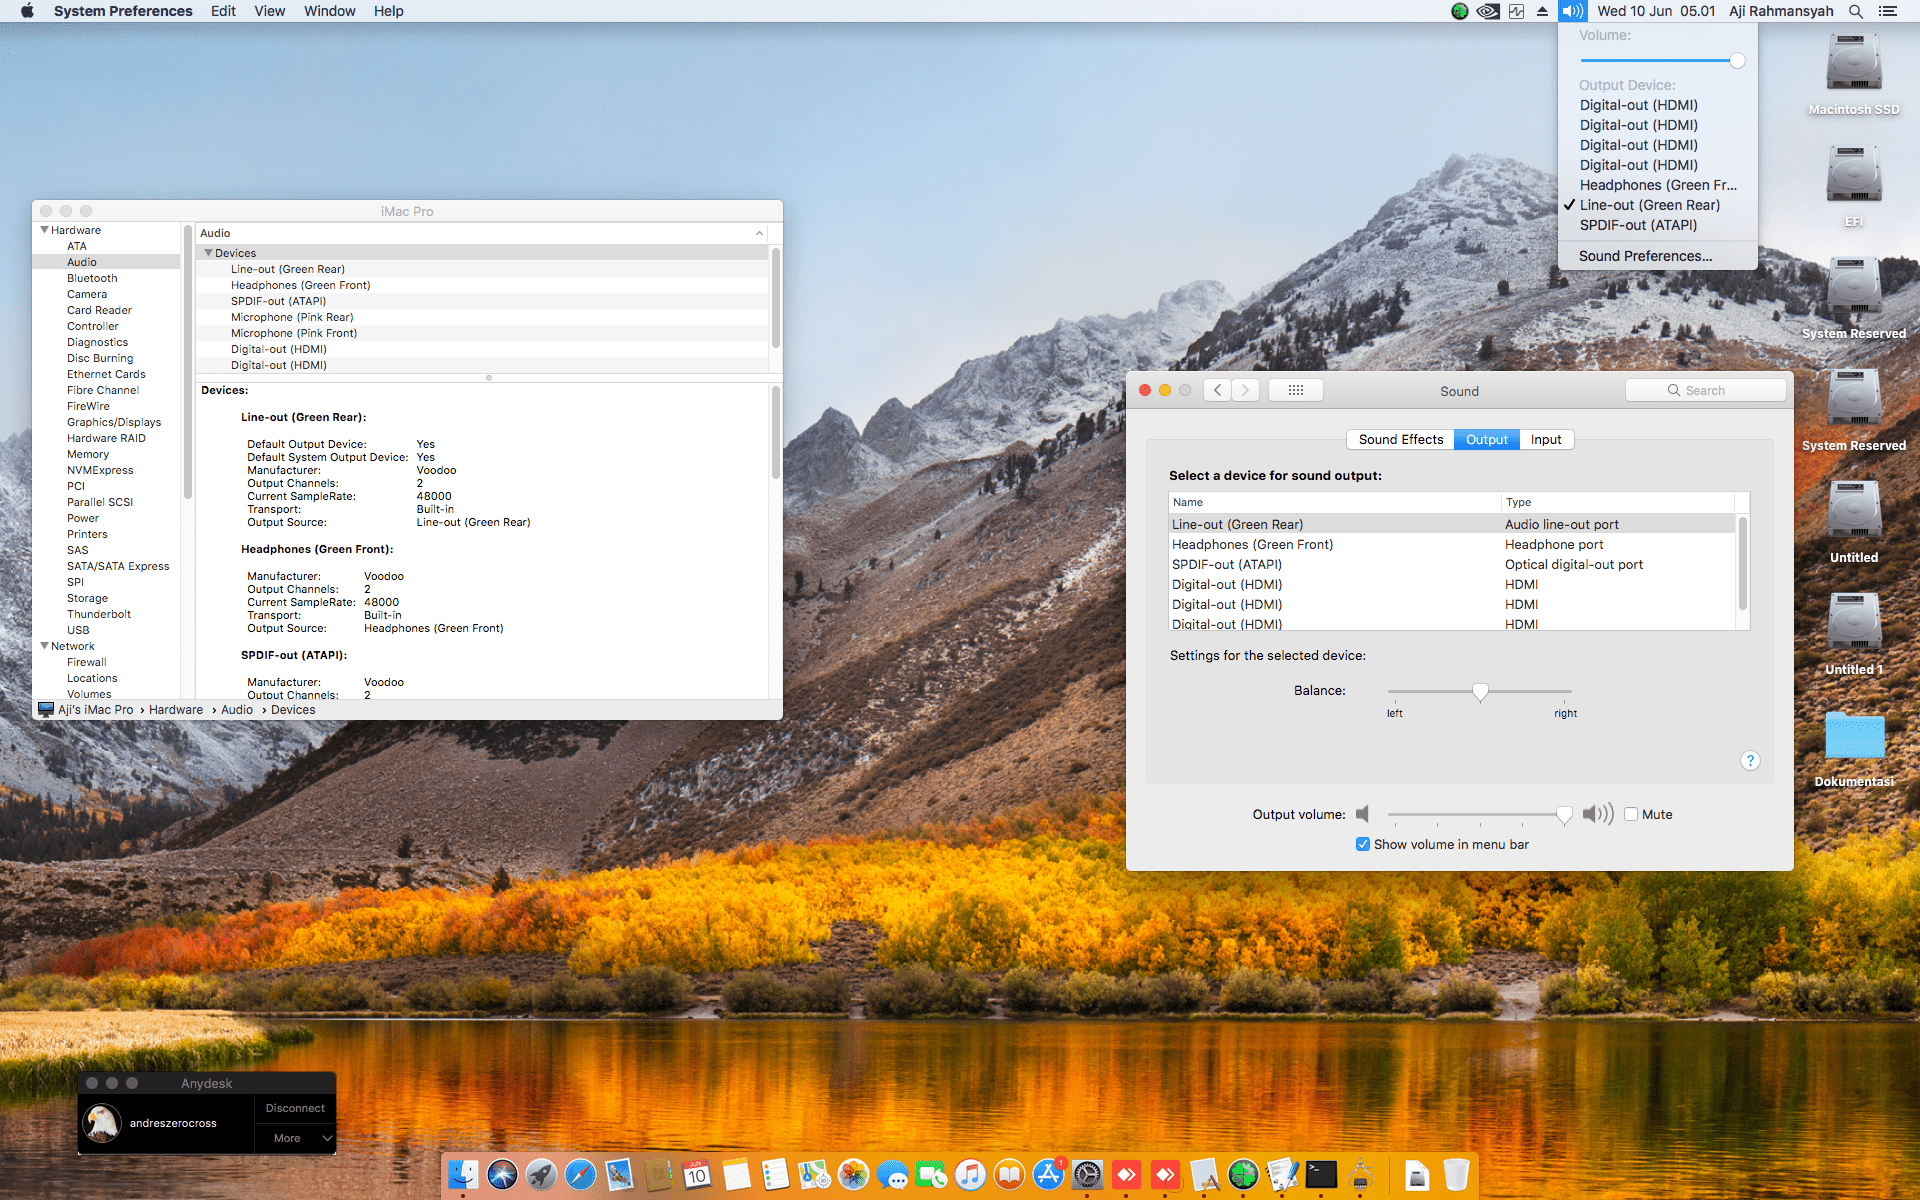Click the Show All grid icon in Sound
The image size is (1920, 1200).
tap(1295, 390)
